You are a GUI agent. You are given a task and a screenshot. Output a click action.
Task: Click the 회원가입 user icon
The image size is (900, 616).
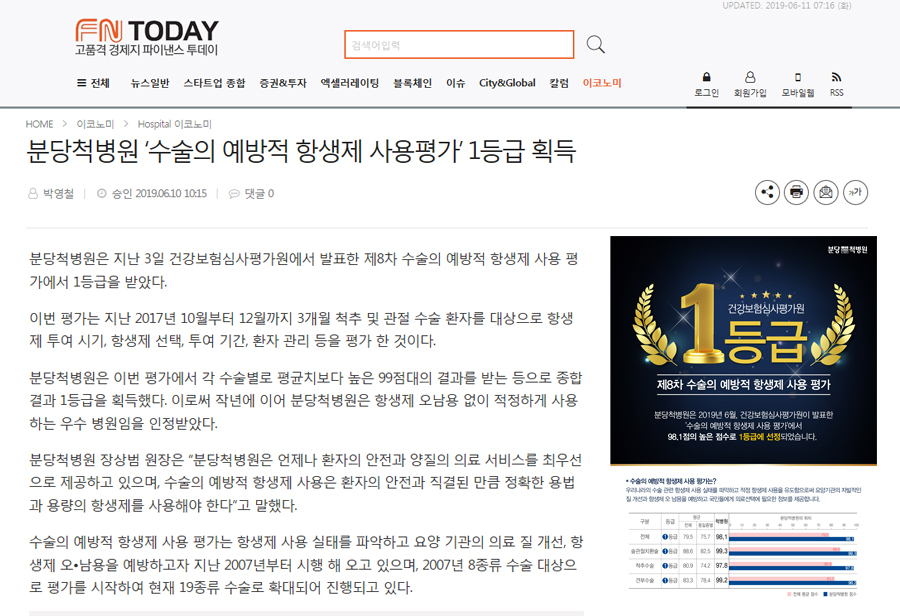tap(750, 77)
